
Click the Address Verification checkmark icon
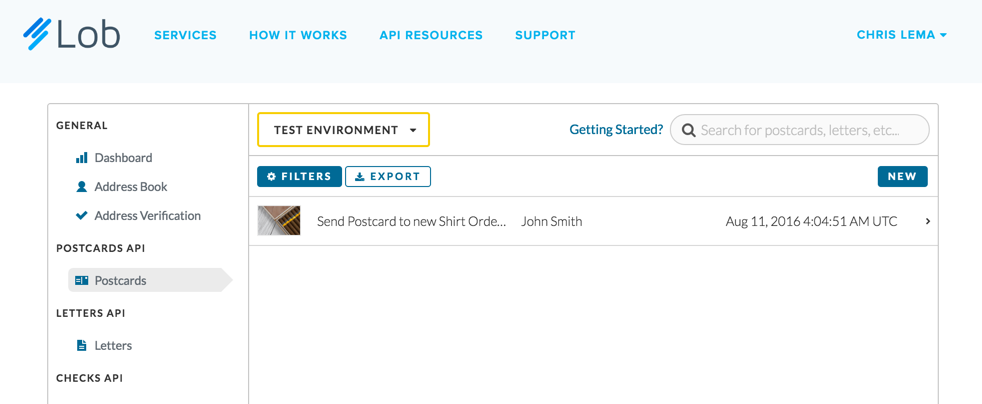pos(82,216)
